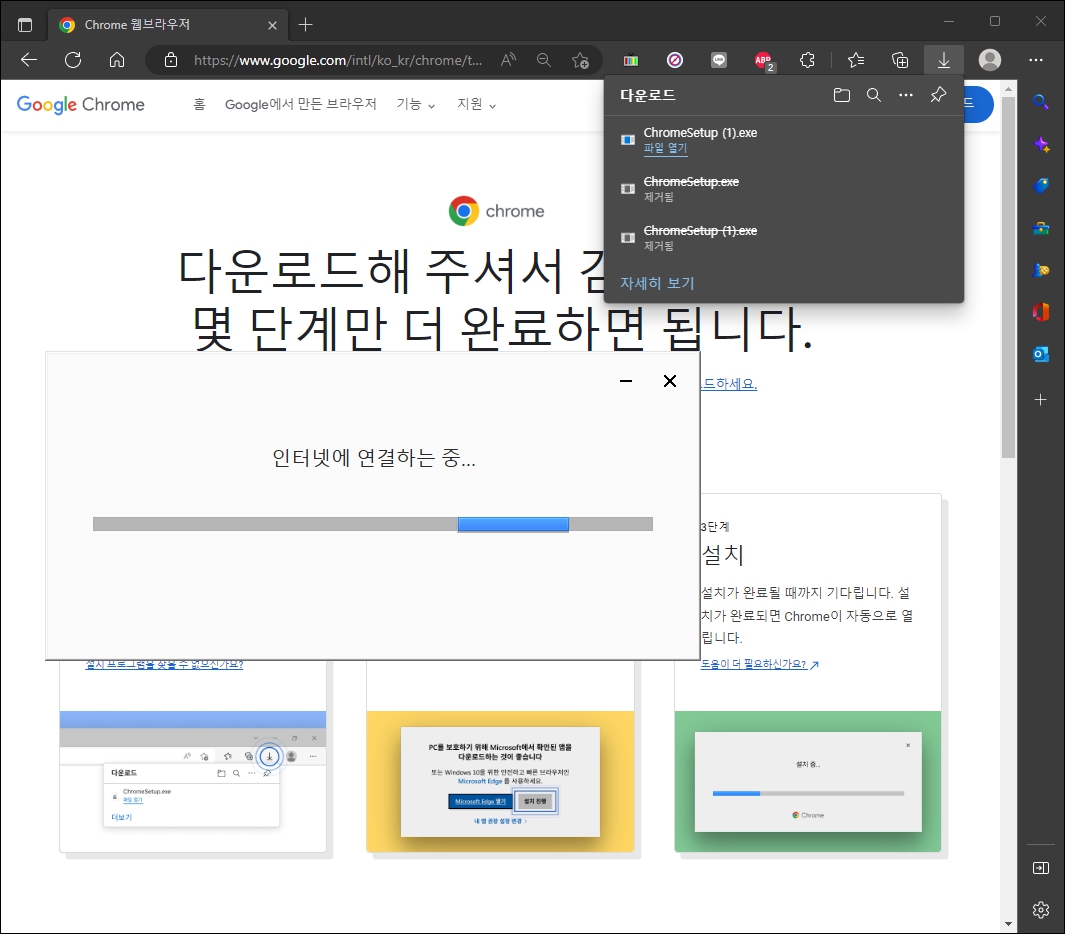The image size is (1065, 934).
Task: Expand the 기능 dropdown menu
Action: pos(416,104)
